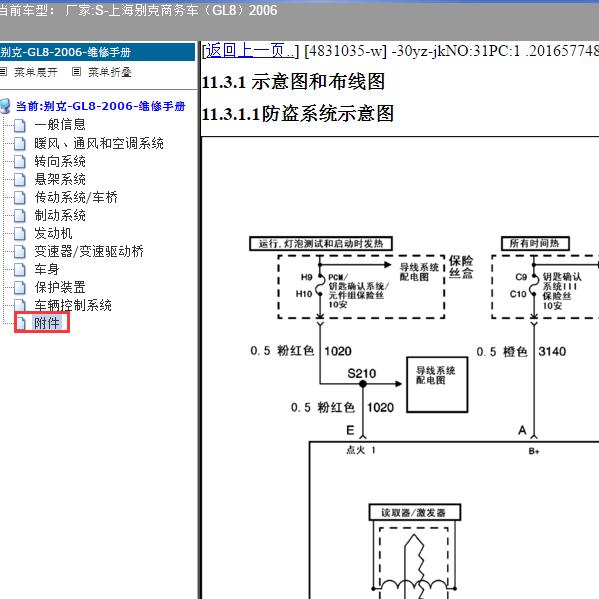Click the page icon beside 变速器/变速驱动桥
The width and height of the screenshot is (599, 599).
click(x=19, y=251)
